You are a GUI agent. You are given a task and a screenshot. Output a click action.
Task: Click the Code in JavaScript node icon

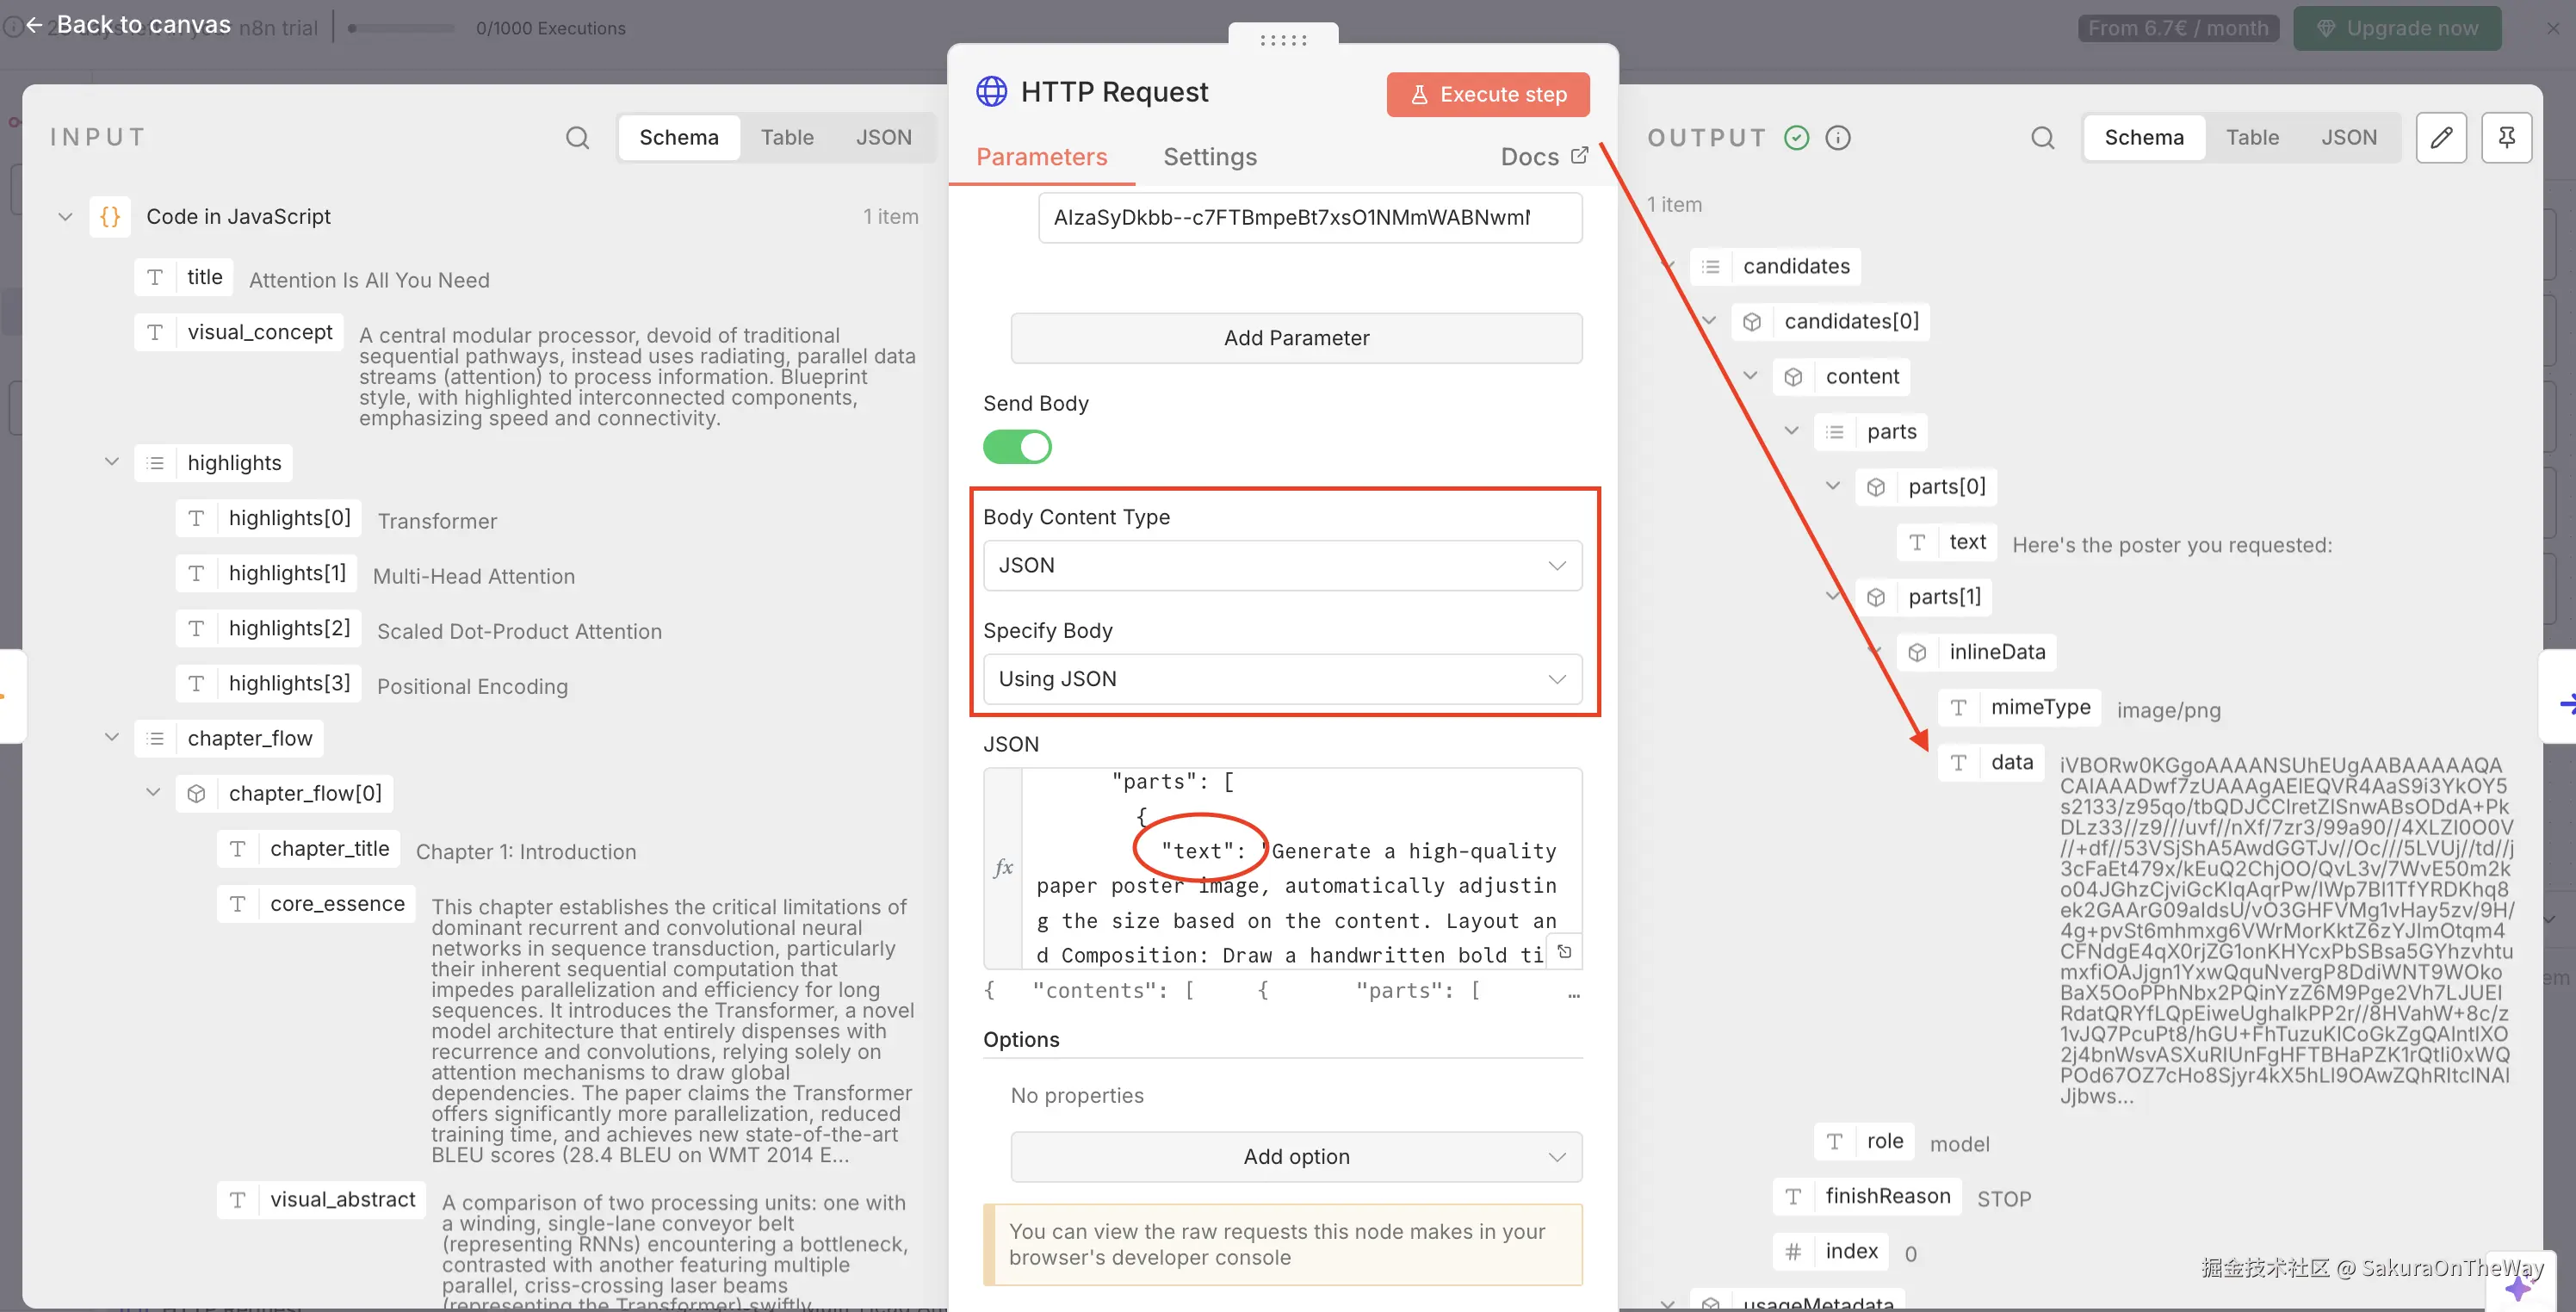(x=110, y=216)
